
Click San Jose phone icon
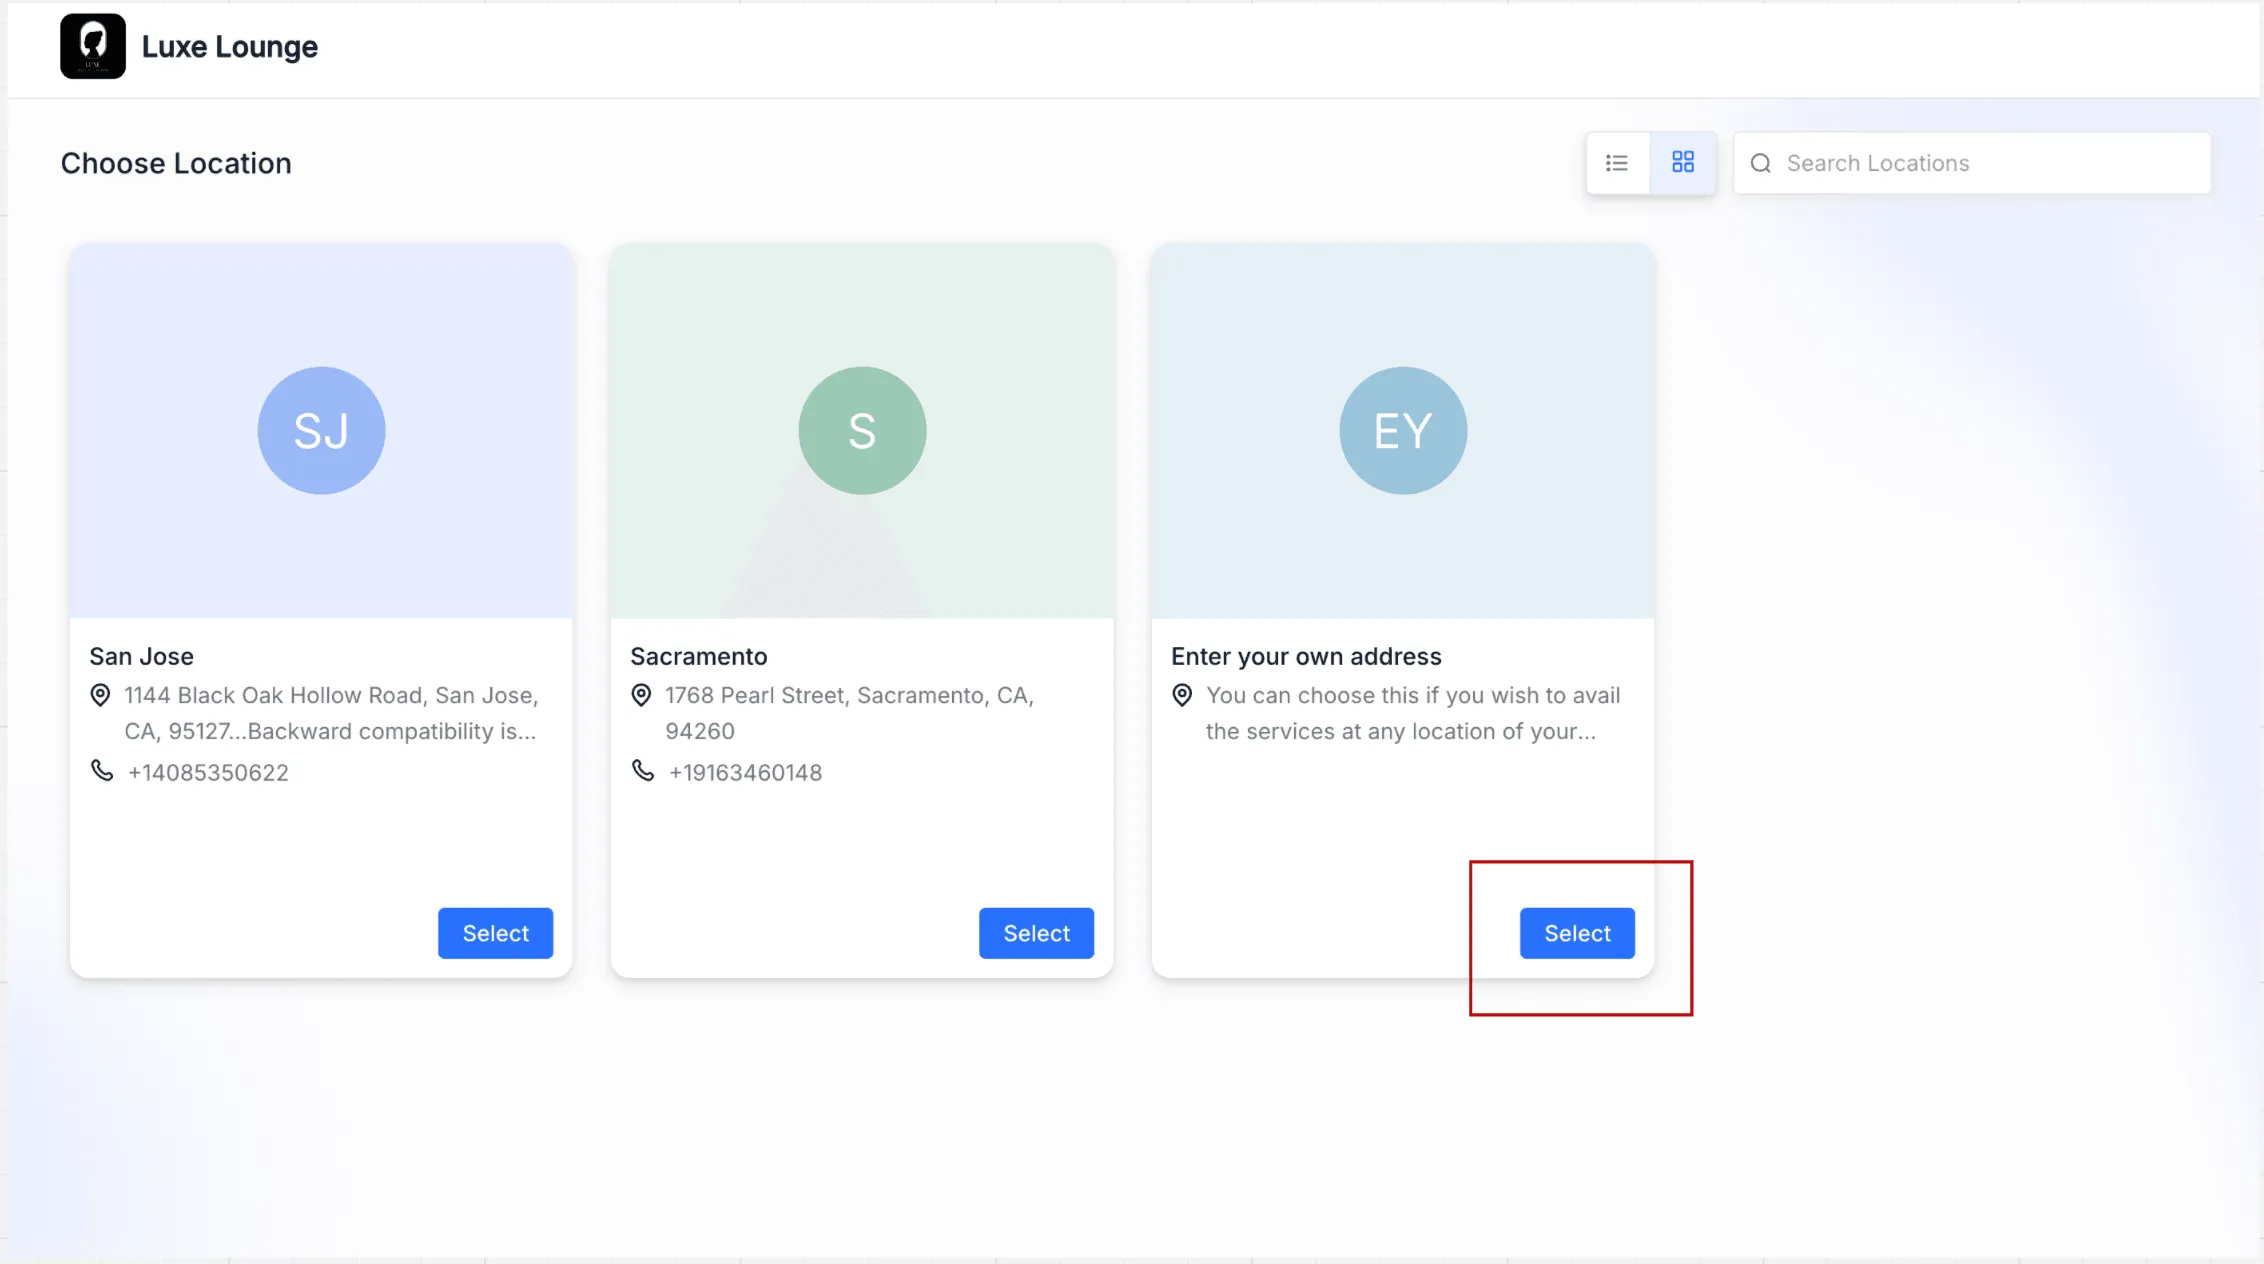102,771
